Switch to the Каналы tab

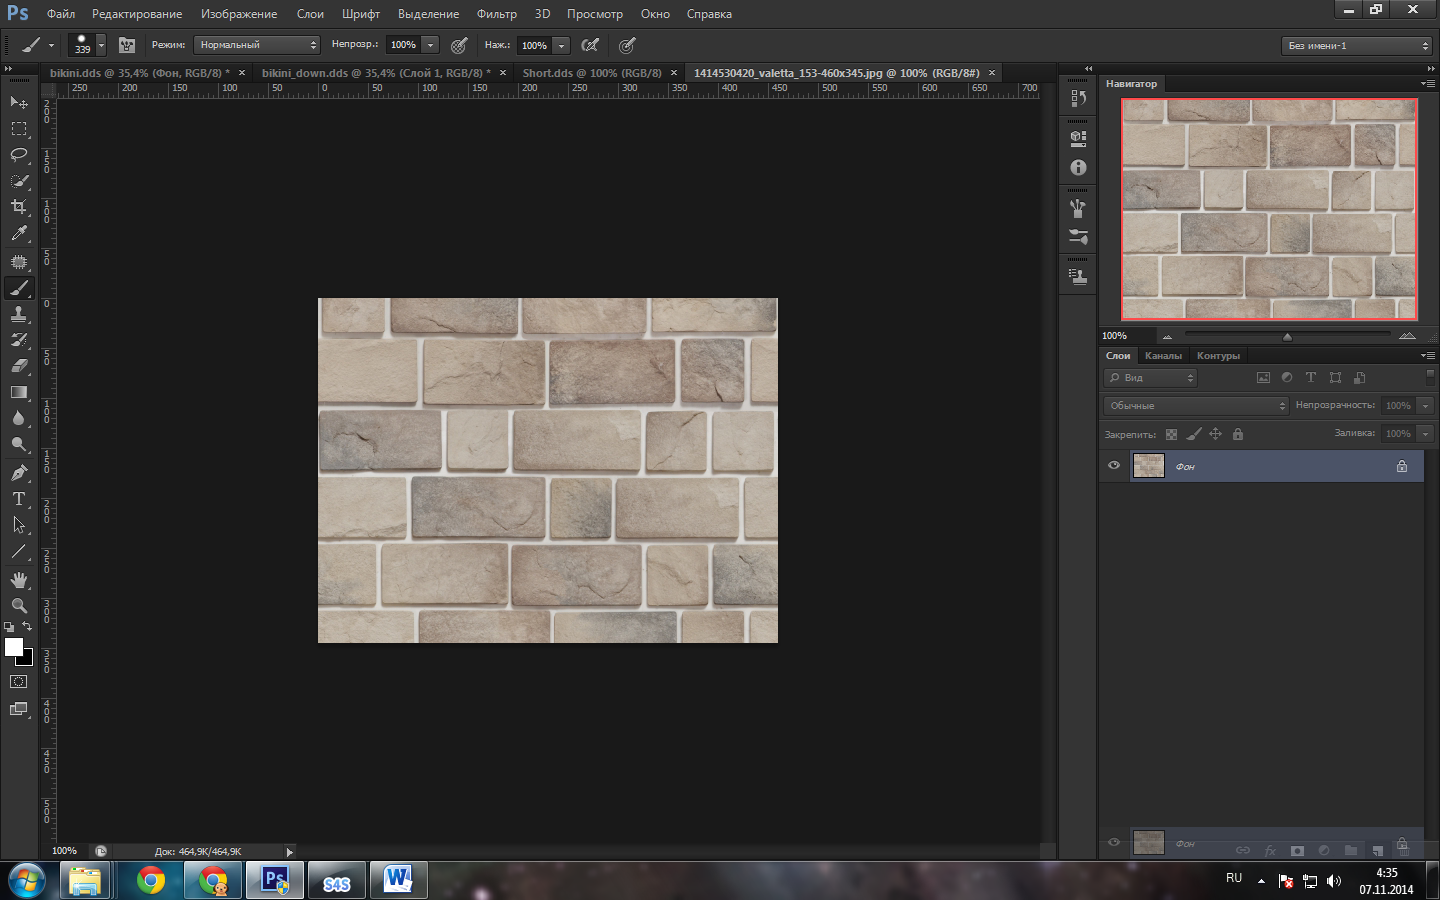pos(1163,356)
